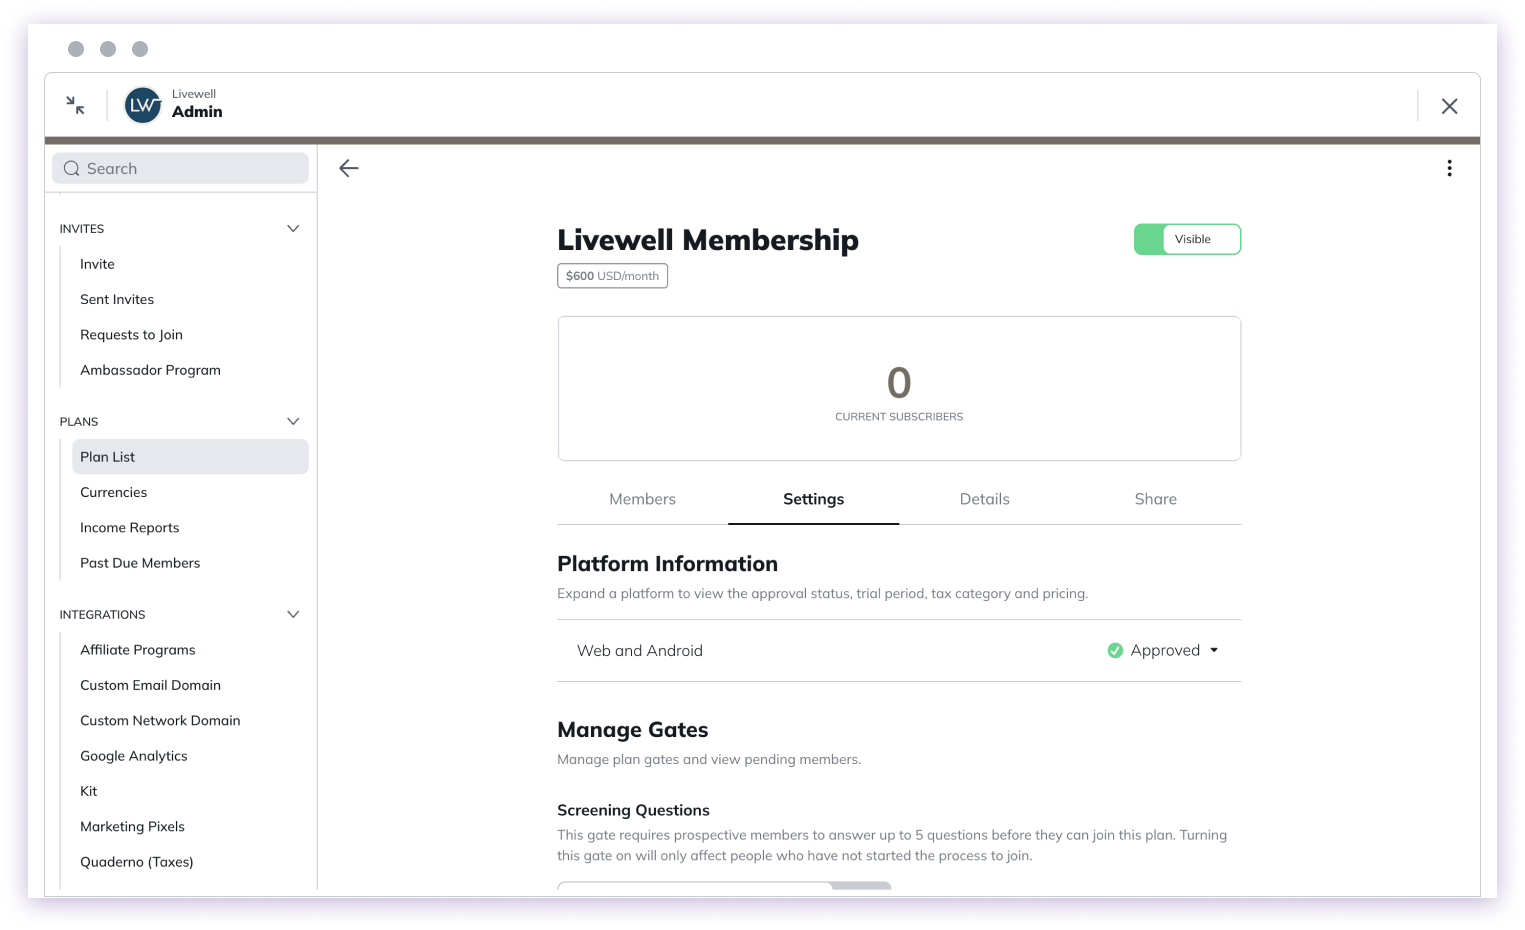Click the three-dot options menu

(1449, 168)
